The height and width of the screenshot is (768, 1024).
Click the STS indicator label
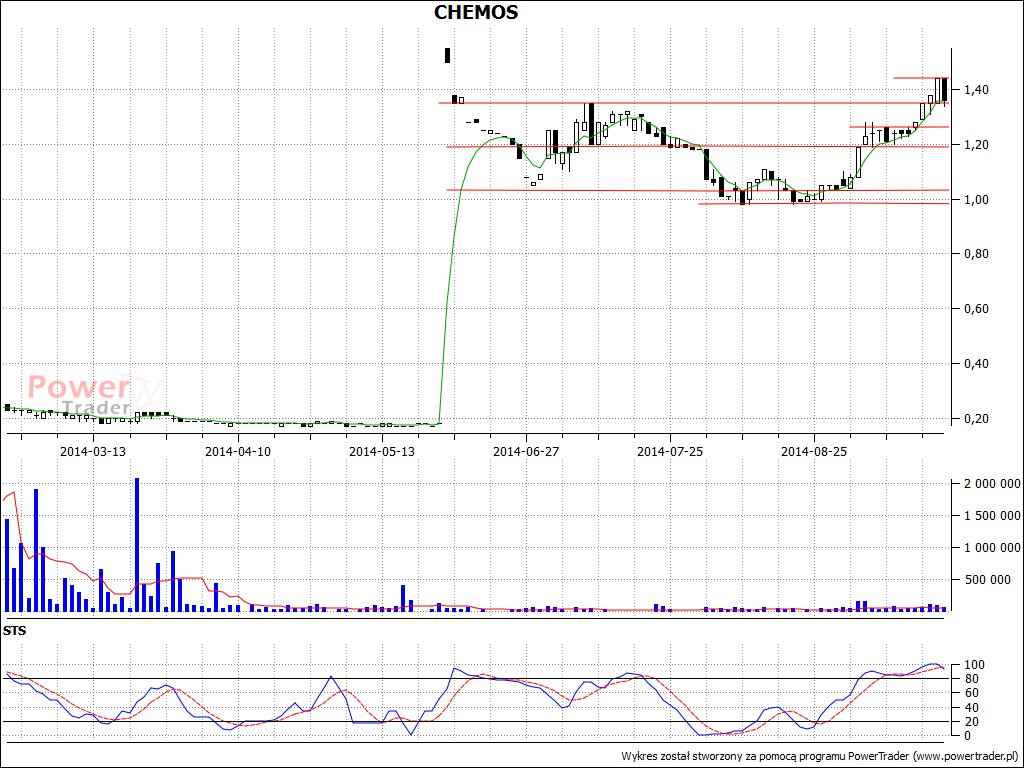pyautogui.click(x=12, y=632)
